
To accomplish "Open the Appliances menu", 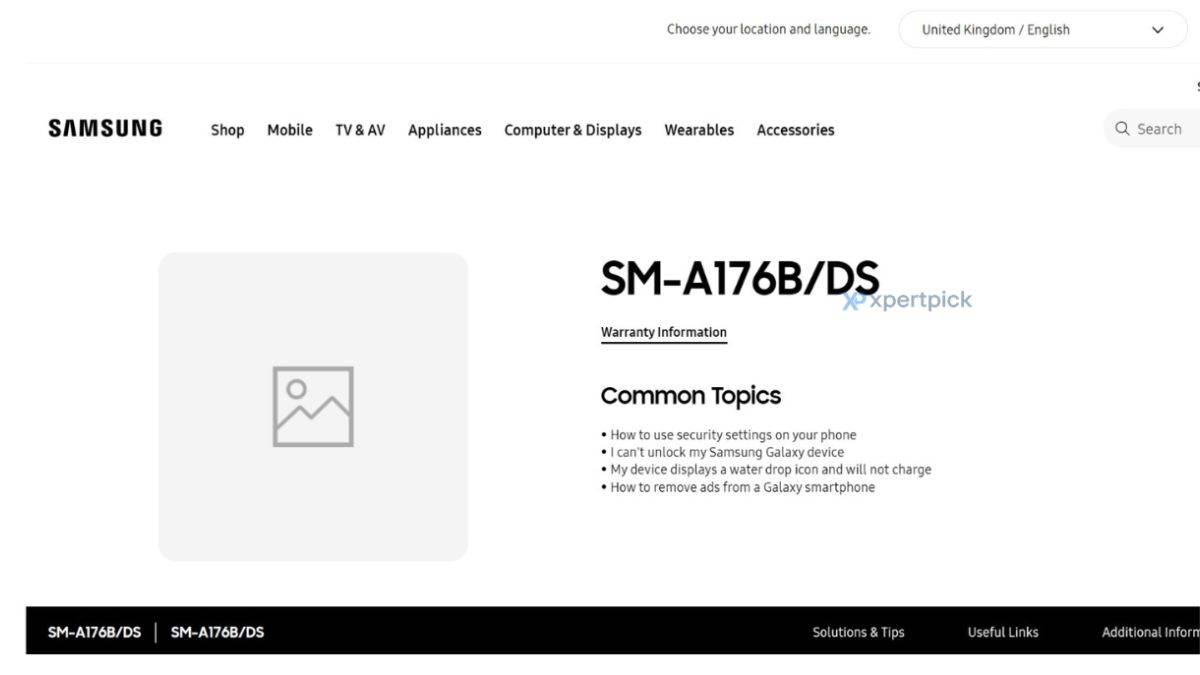I will point(445,130).
